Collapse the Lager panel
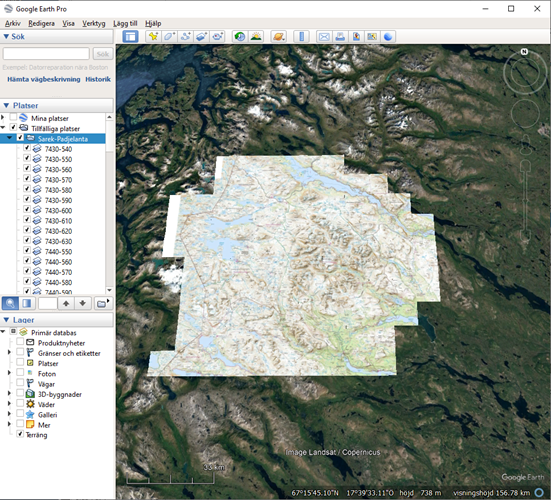Image resolution: width=551 pixels, height=500 pixels. (6, 320)
